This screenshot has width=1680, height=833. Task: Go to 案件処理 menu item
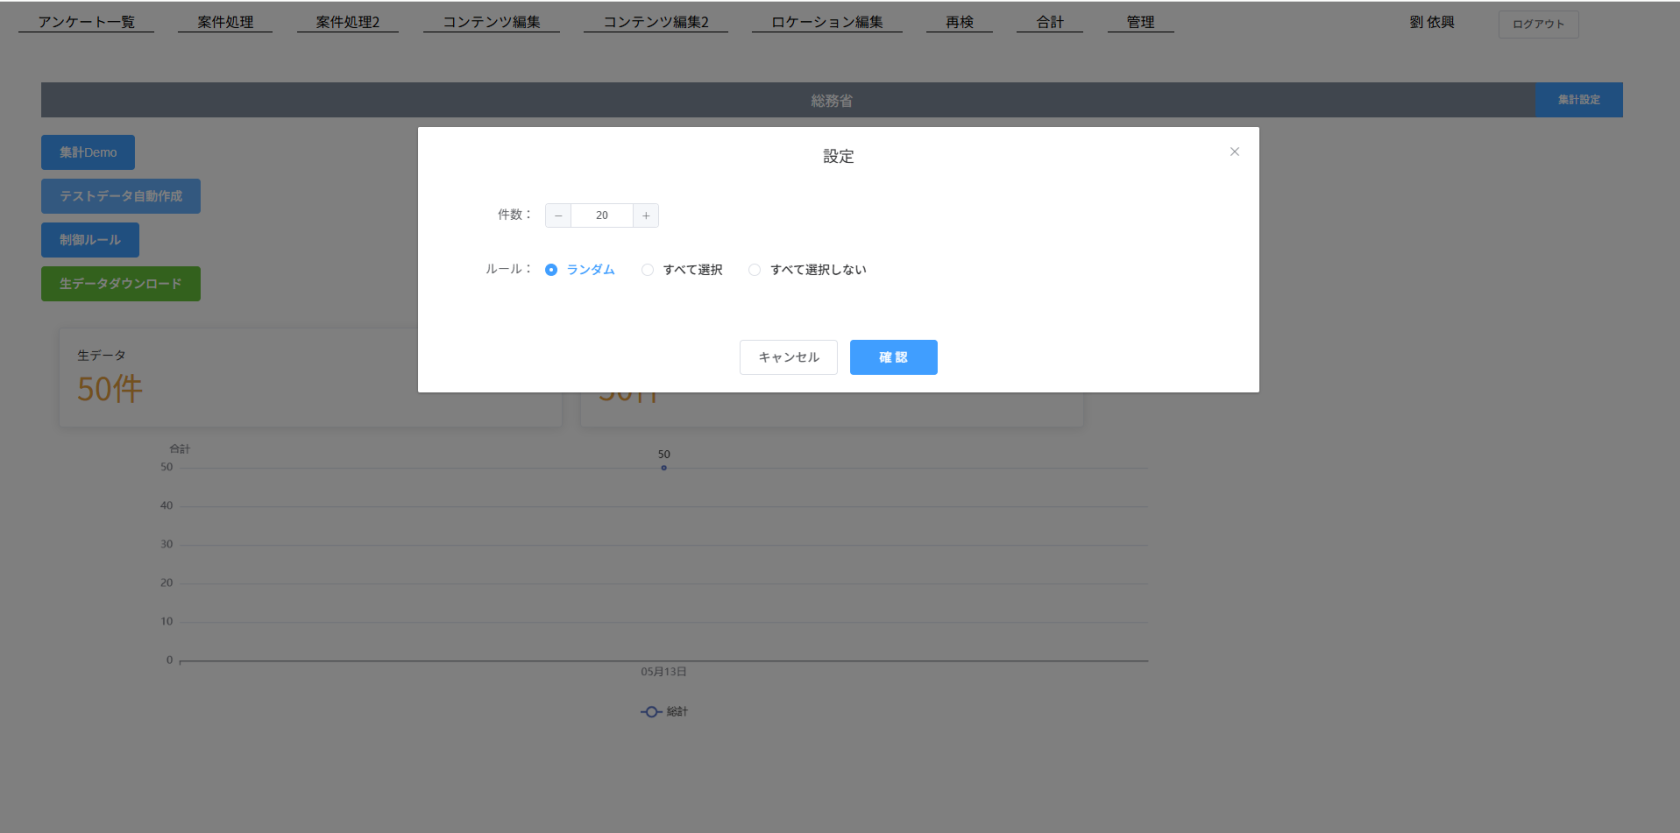point(225,22)
